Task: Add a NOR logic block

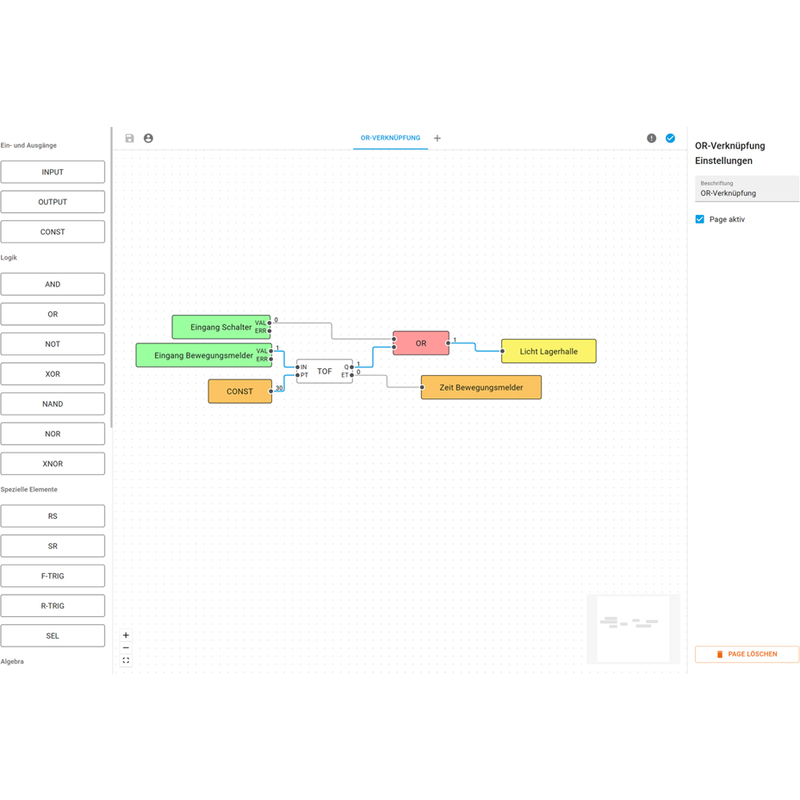Action: coord(53,434)
